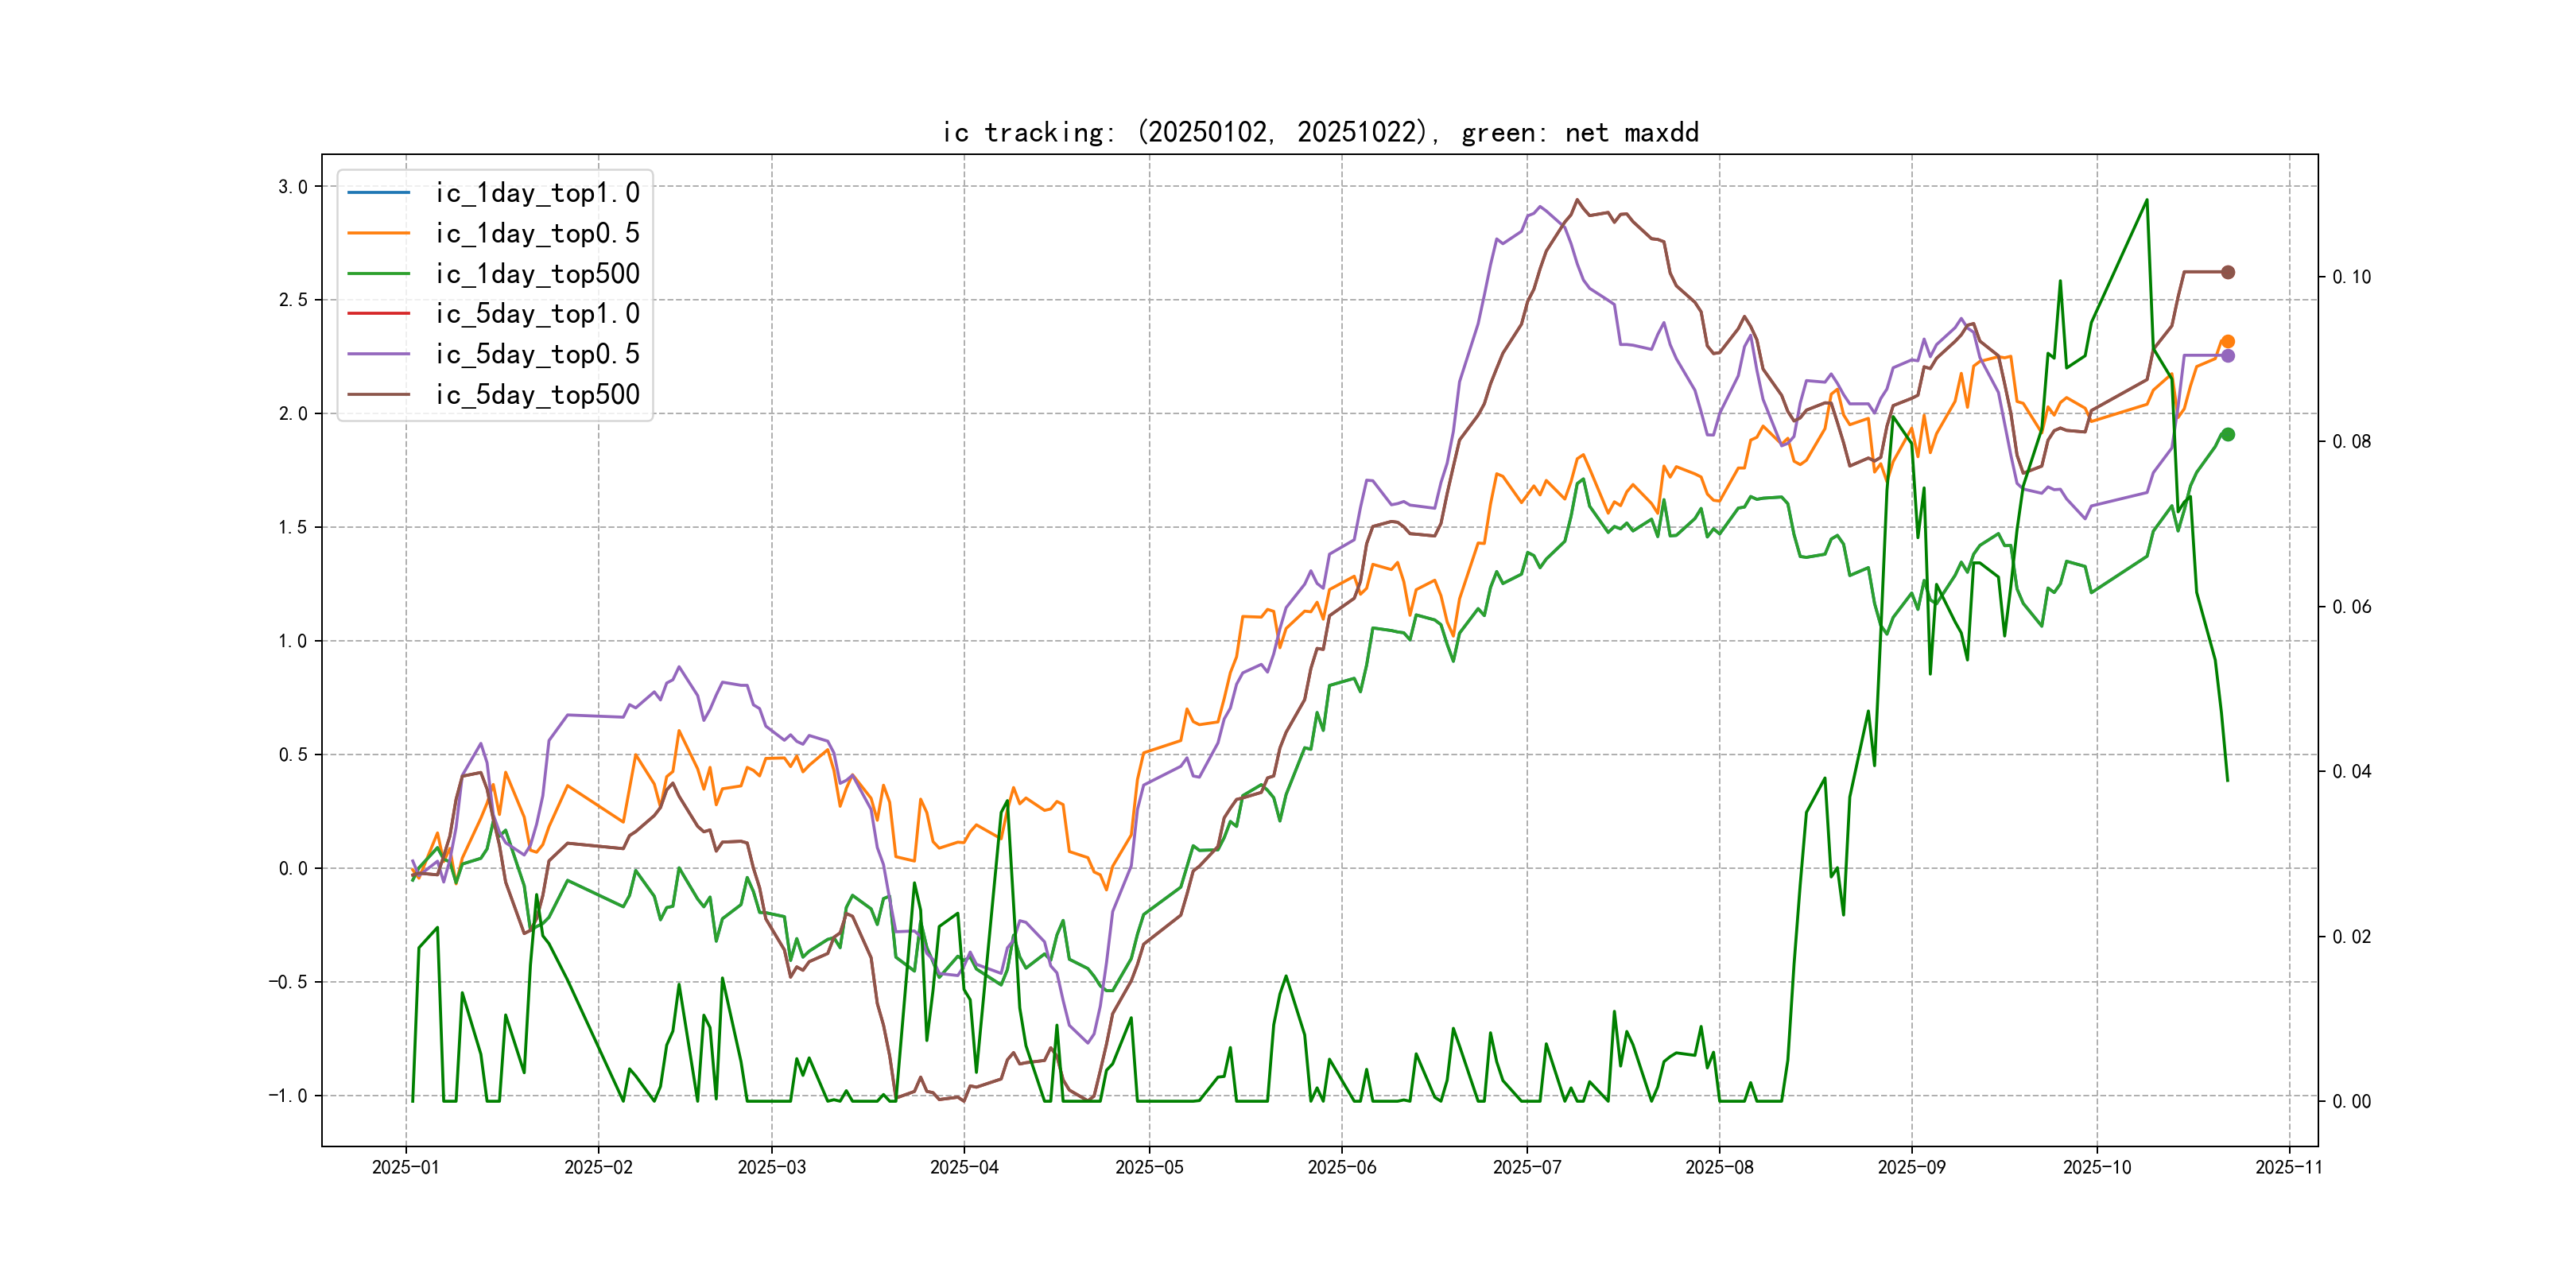Click the chart title text
This screenshot has height=1288, width=2576.
click(1320, 132)
